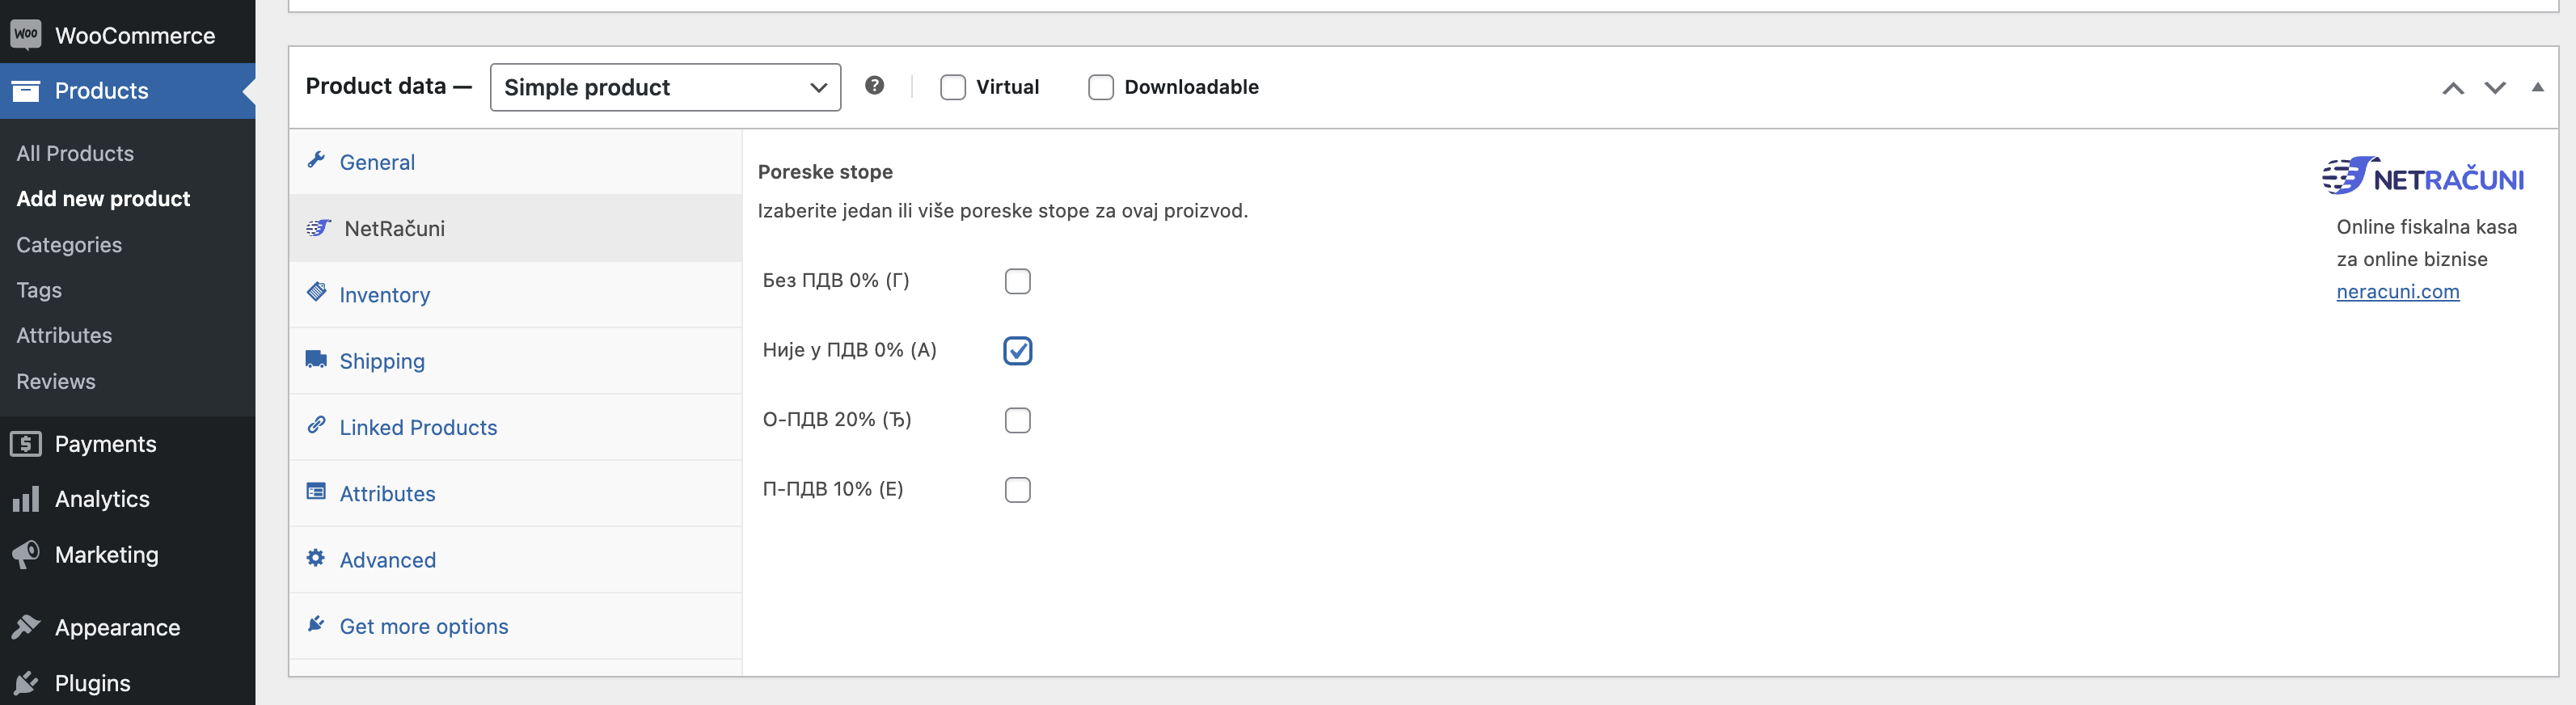This screenshot has width=2576, height=705.
Task: Click the NetRačuni logo image
Action: 2422,176
